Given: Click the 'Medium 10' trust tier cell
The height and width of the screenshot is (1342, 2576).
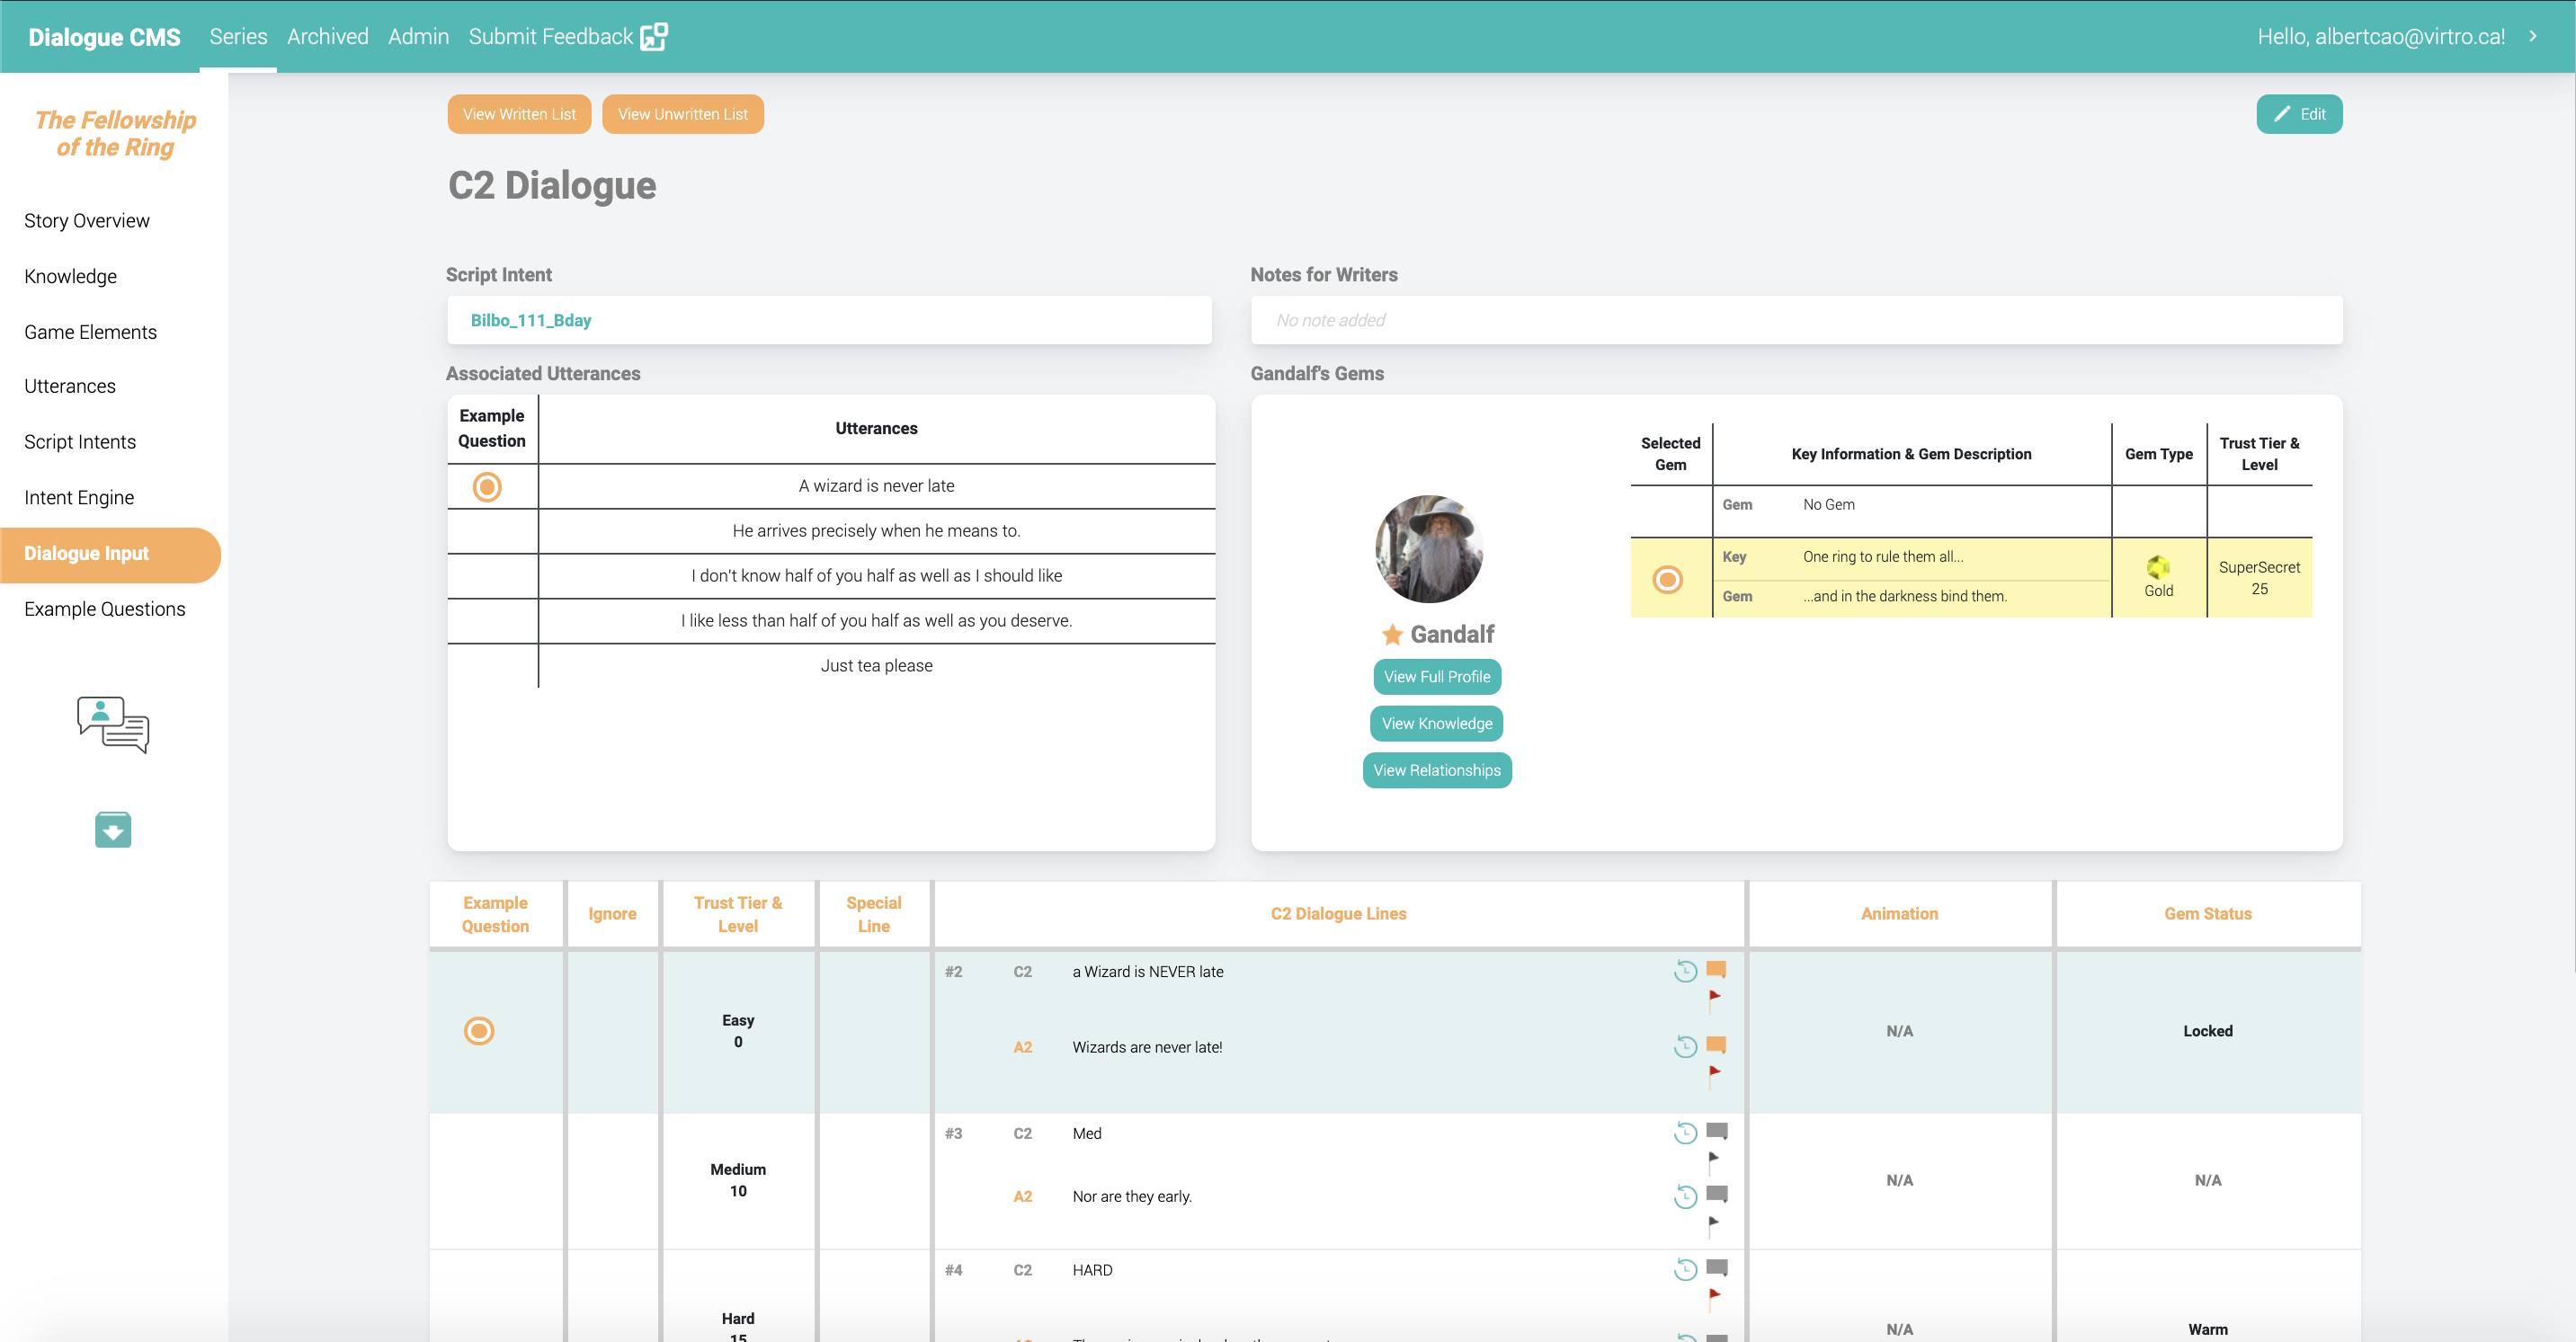Looking at the screenshot, I should (x=738, y=1180).
